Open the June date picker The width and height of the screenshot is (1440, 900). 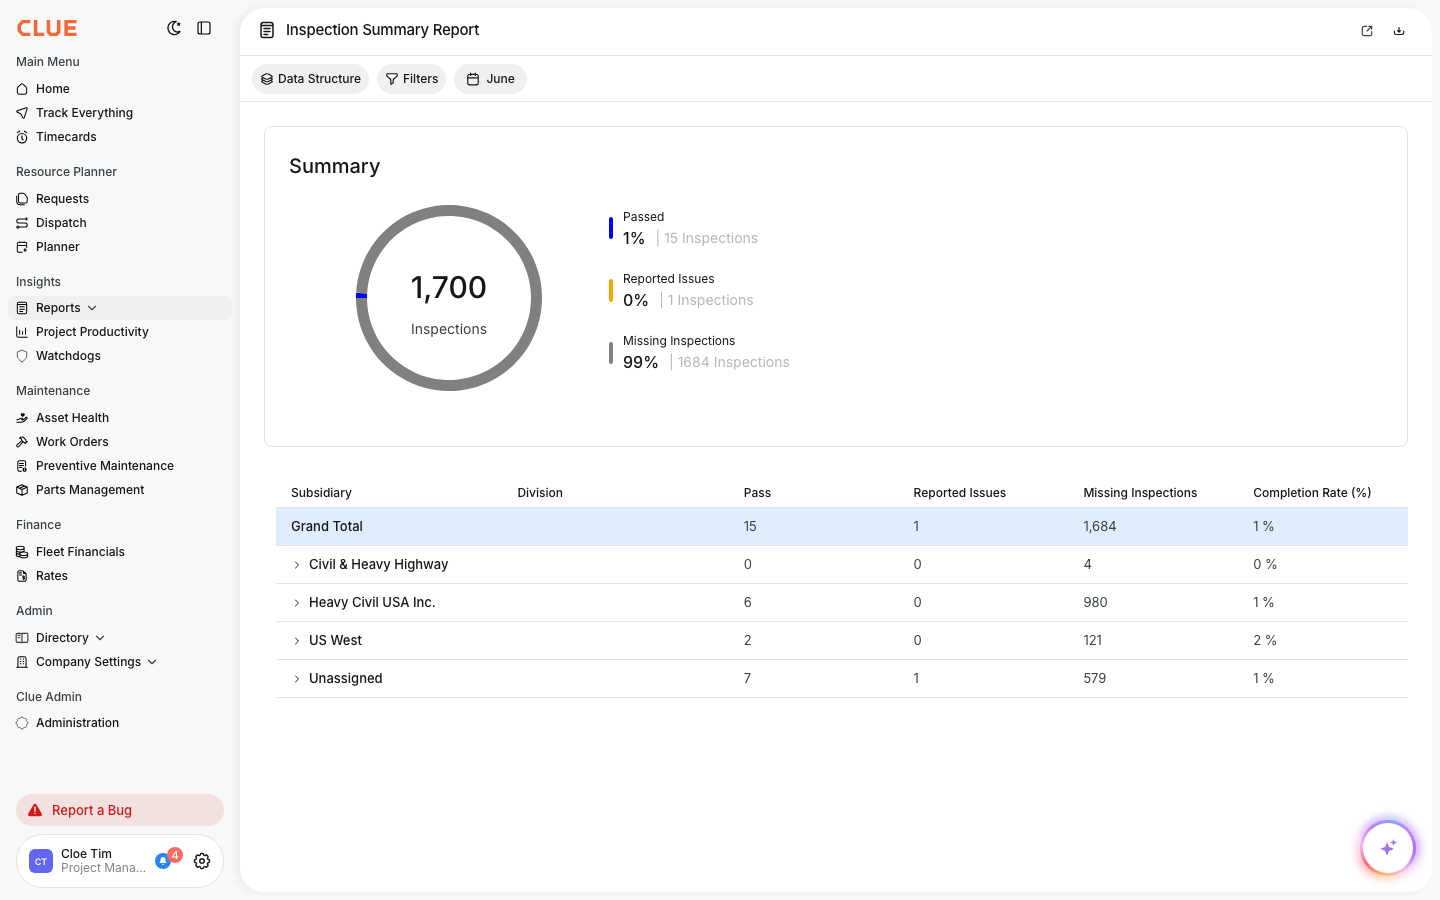pyautogui.click(x=490, y=79)
